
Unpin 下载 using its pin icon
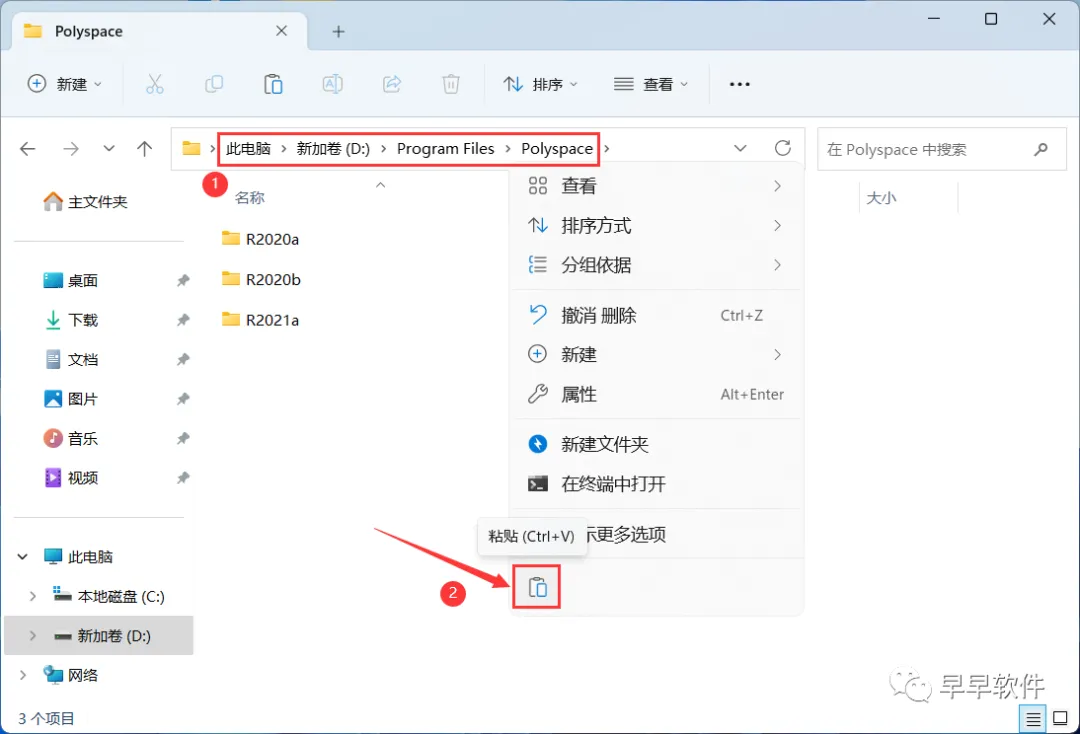click(183, 320)
